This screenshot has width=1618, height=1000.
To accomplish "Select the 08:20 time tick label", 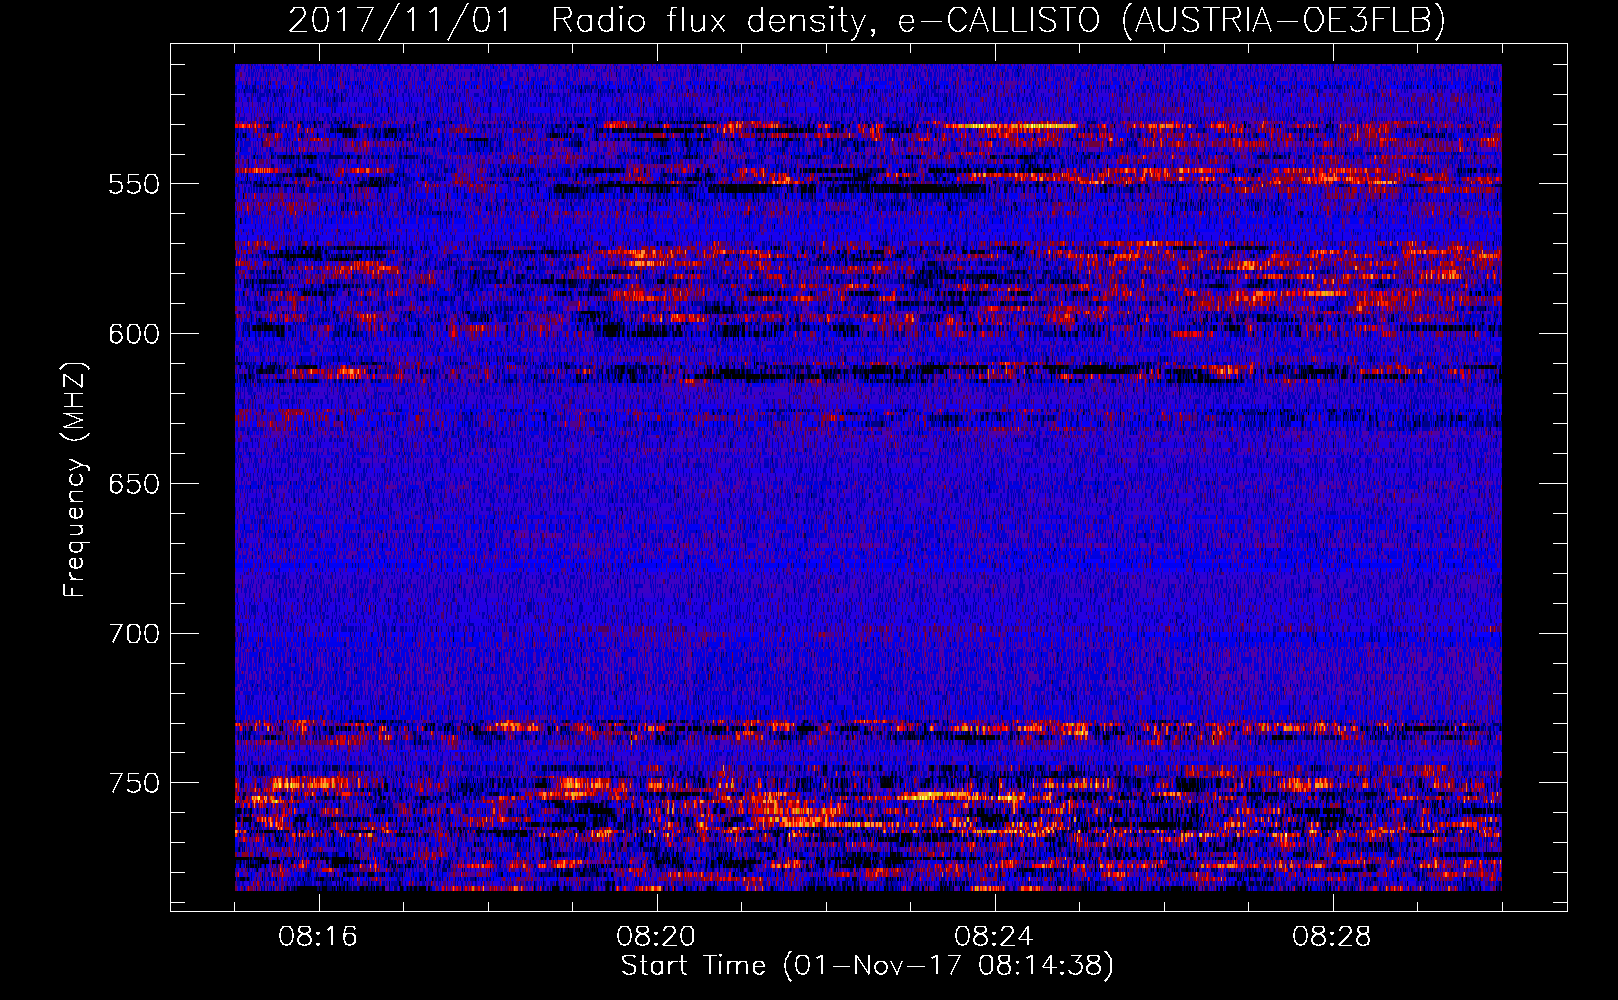I will (x=656, y=937).
